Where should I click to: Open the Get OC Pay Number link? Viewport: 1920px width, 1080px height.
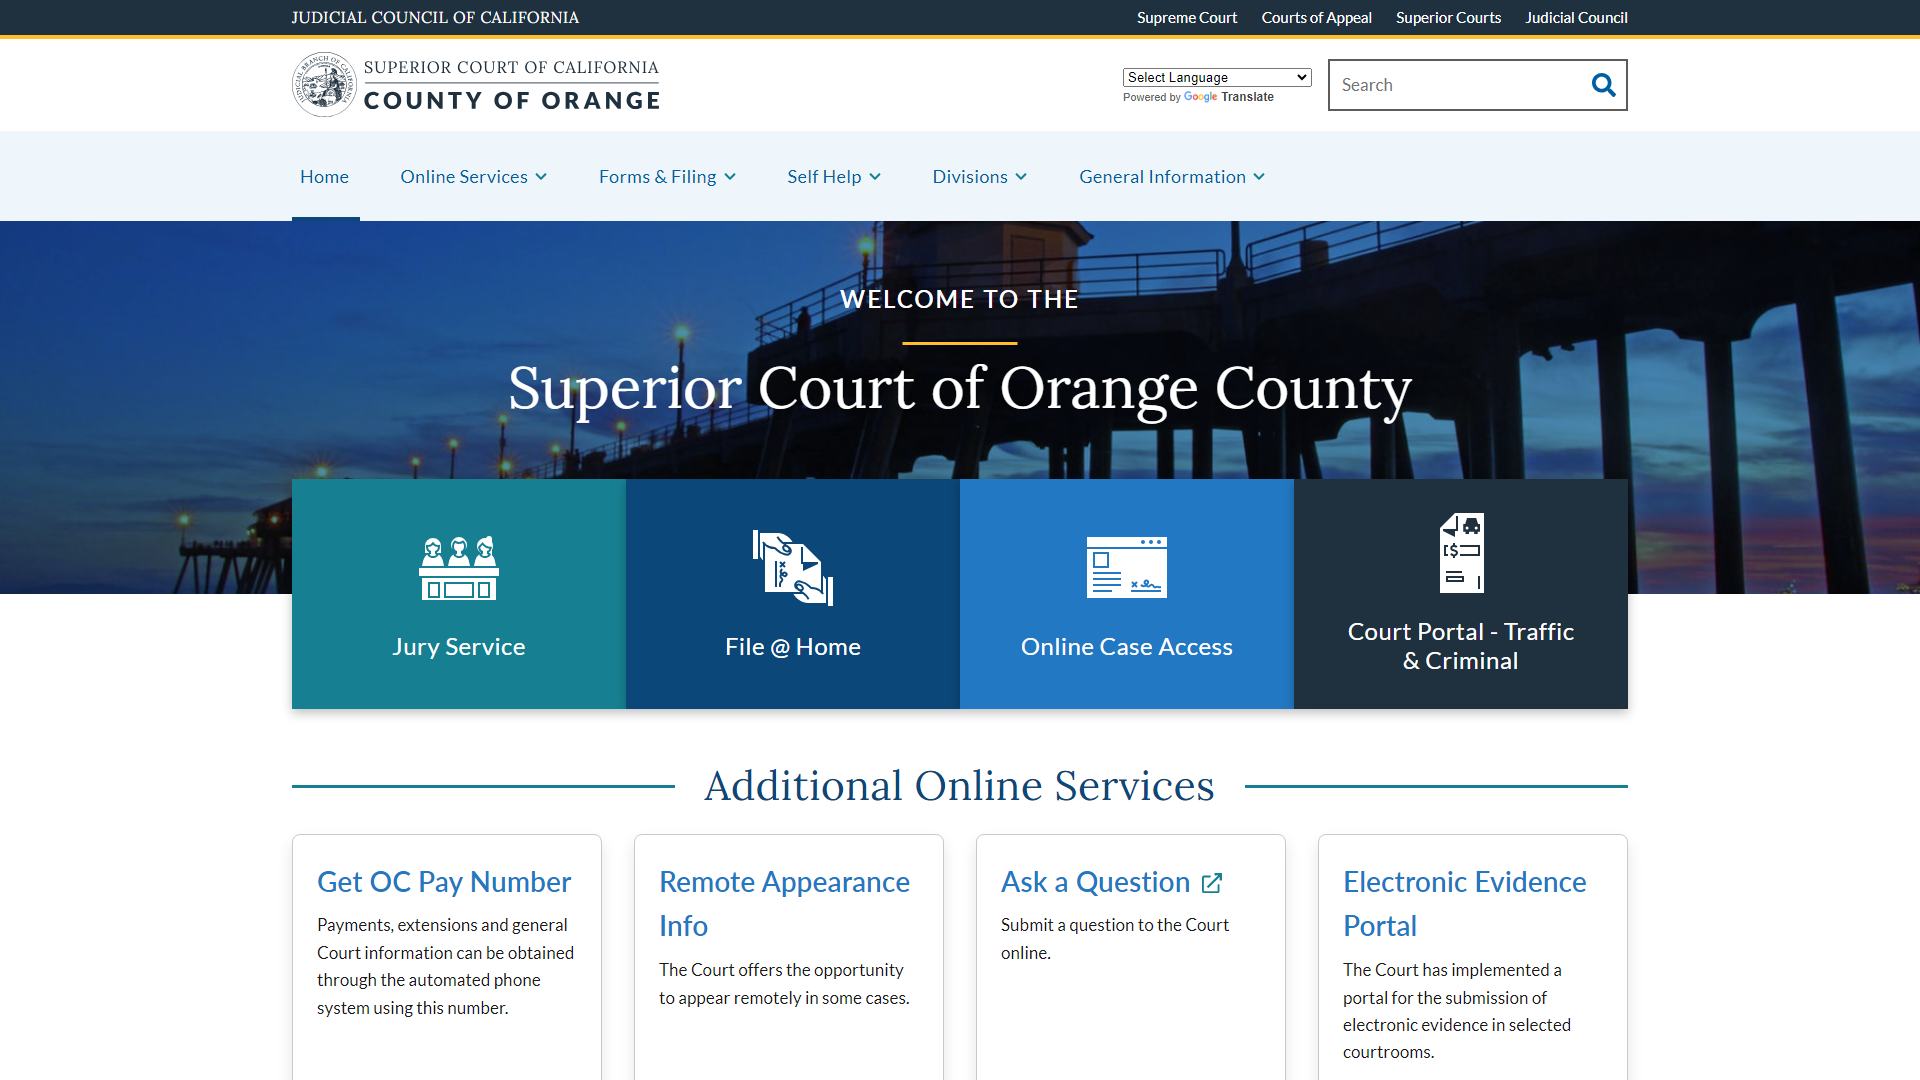point(444,882)
